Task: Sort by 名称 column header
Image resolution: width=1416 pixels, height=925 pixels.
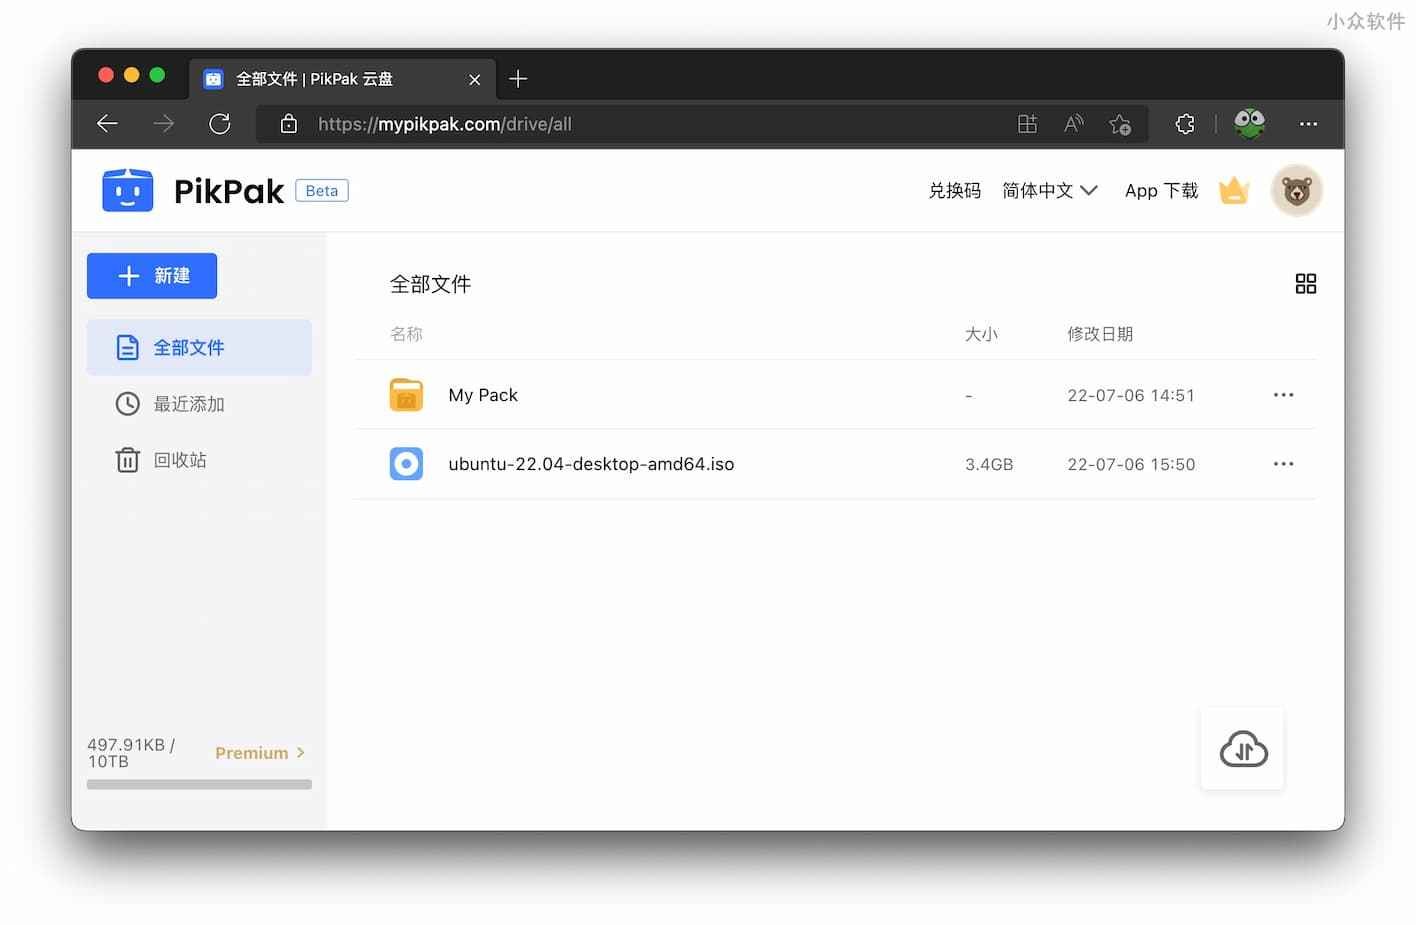Action: 406,334
